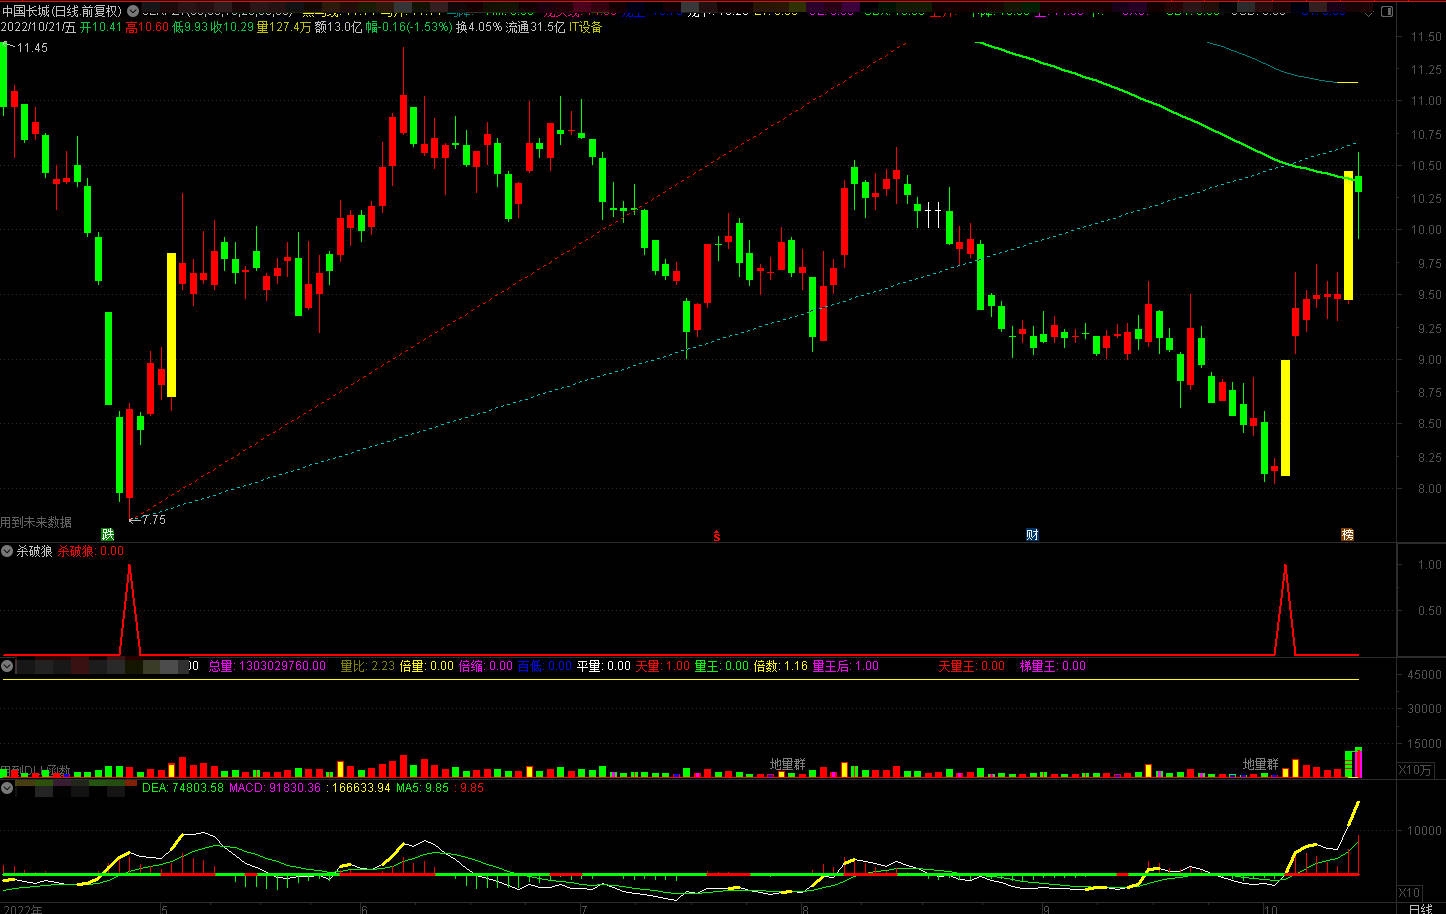Click the first red spike in 杀破狼 panel
The width and height of the screenshot is (1446, 914).
tap(129, 608)
